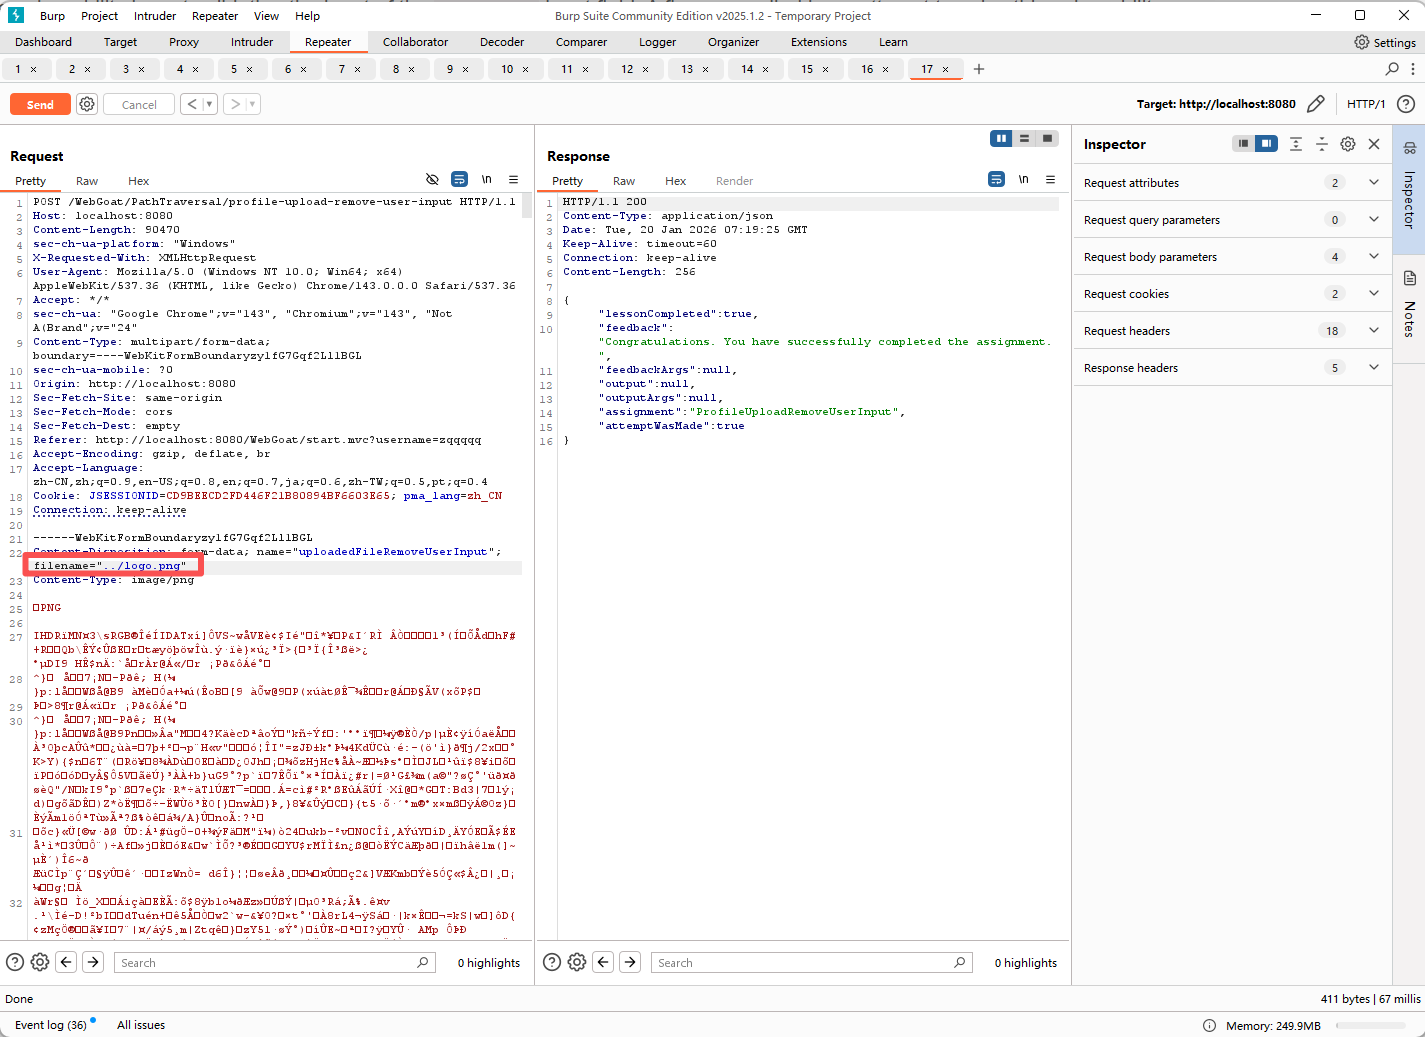Open the Inspector settings gear
The image size is (1425, 1037).
pos(1348,144)
